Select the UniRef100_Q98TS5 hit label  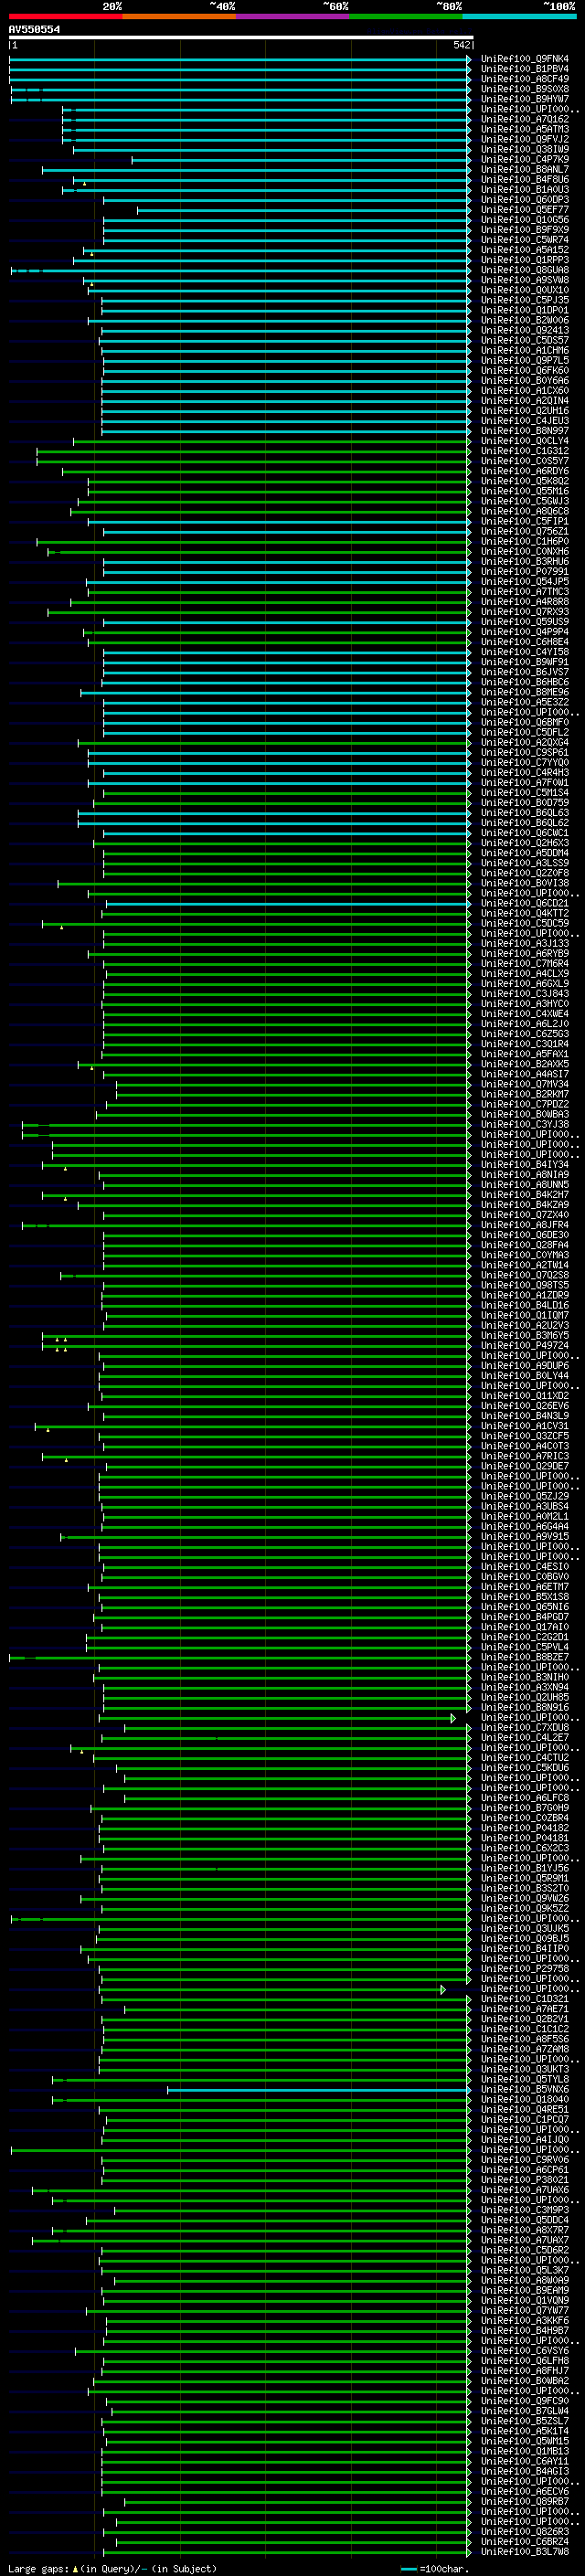tap(525, 1285)
